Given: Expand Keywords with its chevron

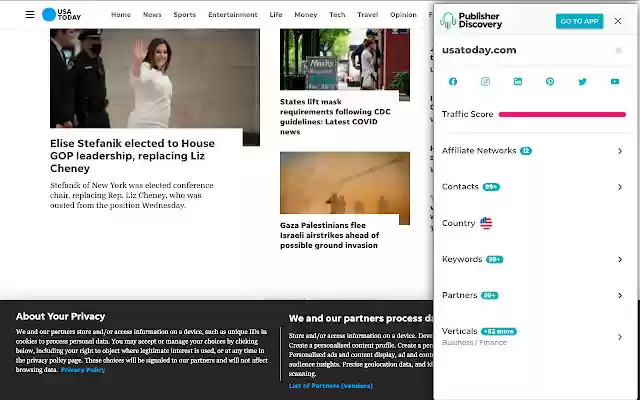Looking at the screenshot, I should pyautogui.click(x=620, y=260).
